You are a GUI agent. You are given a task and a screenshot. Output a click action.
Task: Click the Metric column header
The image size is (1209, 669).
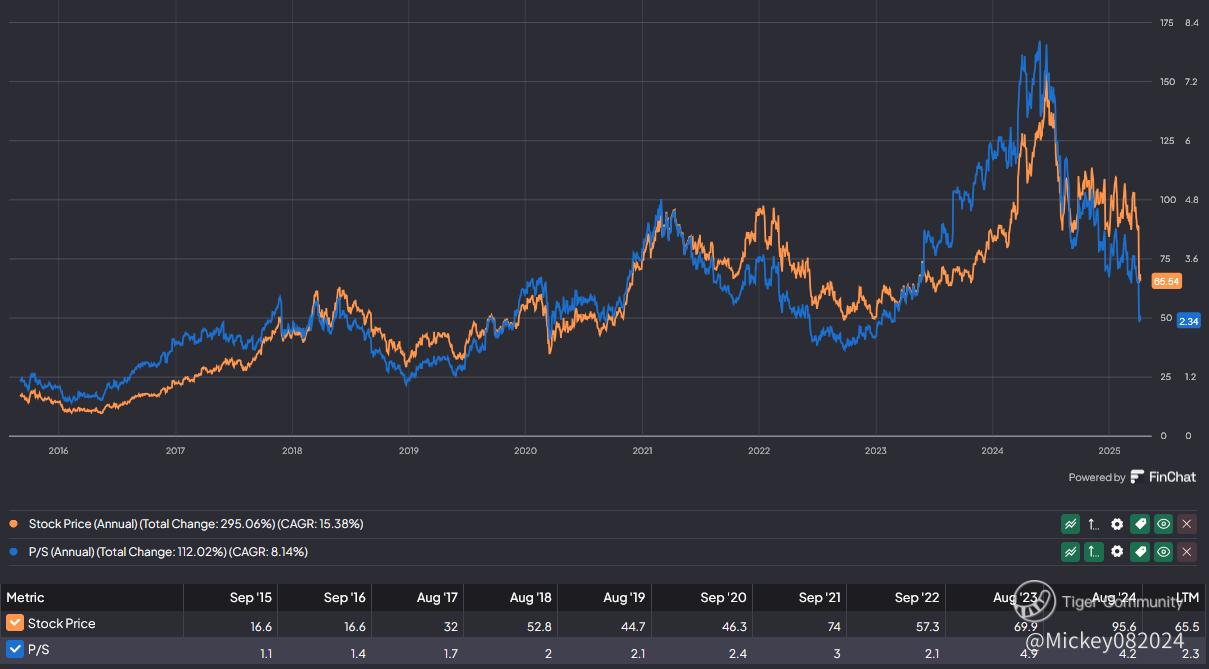pyautogui.click(x=26, y=597)
